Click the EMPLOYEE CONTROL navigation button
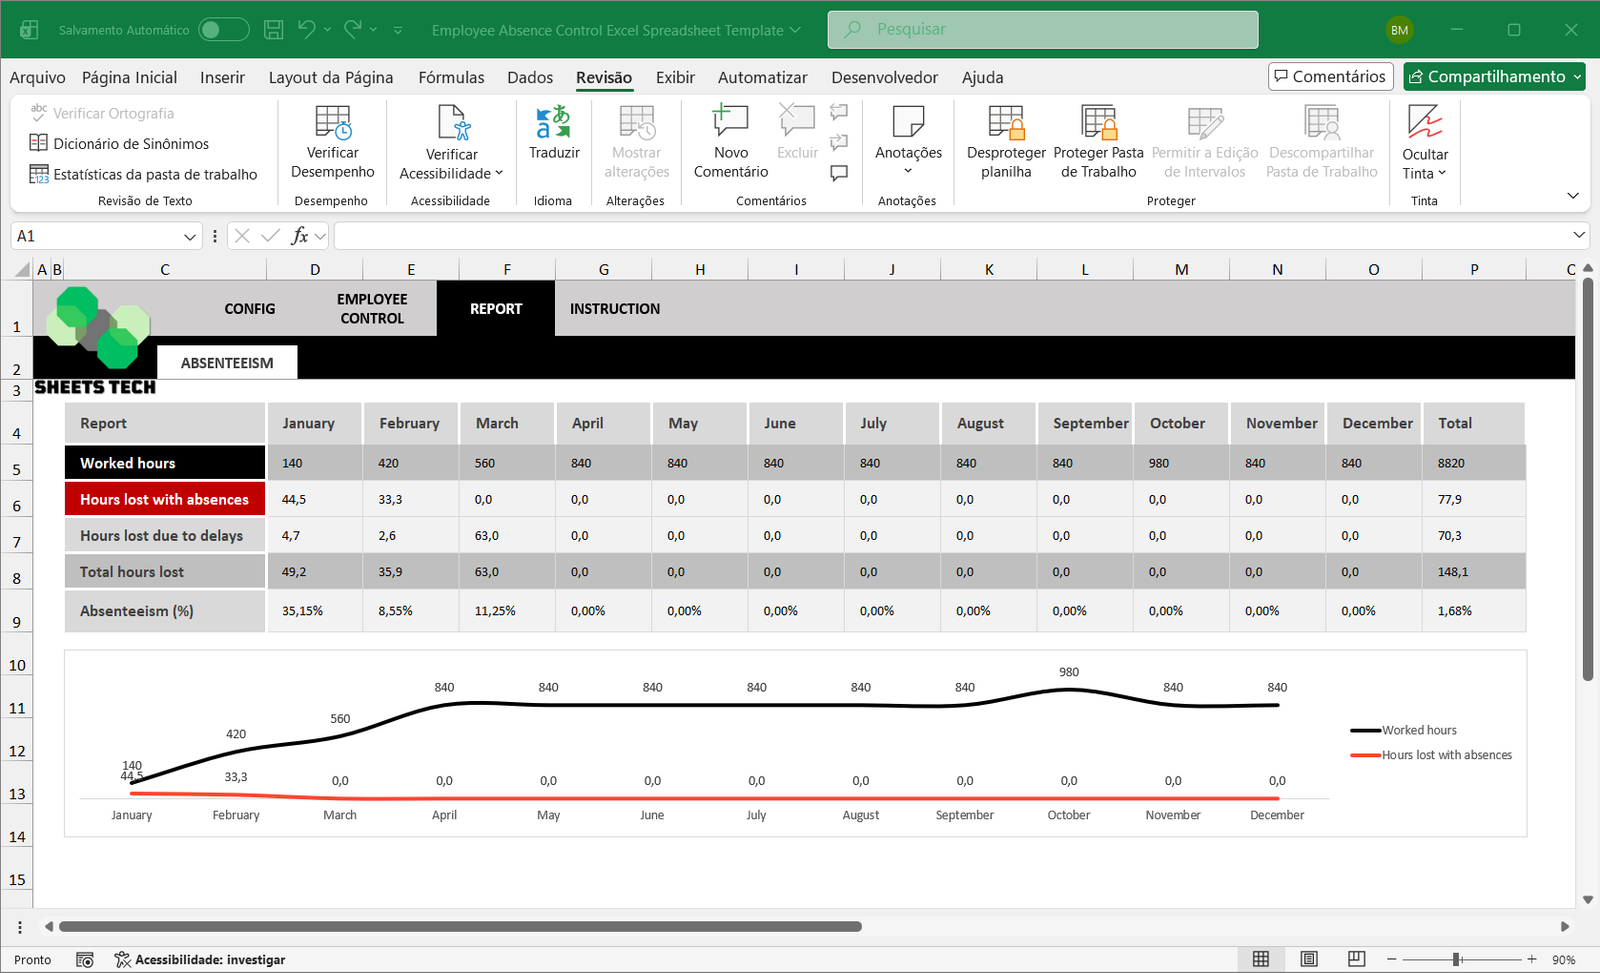1600x973 pixels. 372,308
